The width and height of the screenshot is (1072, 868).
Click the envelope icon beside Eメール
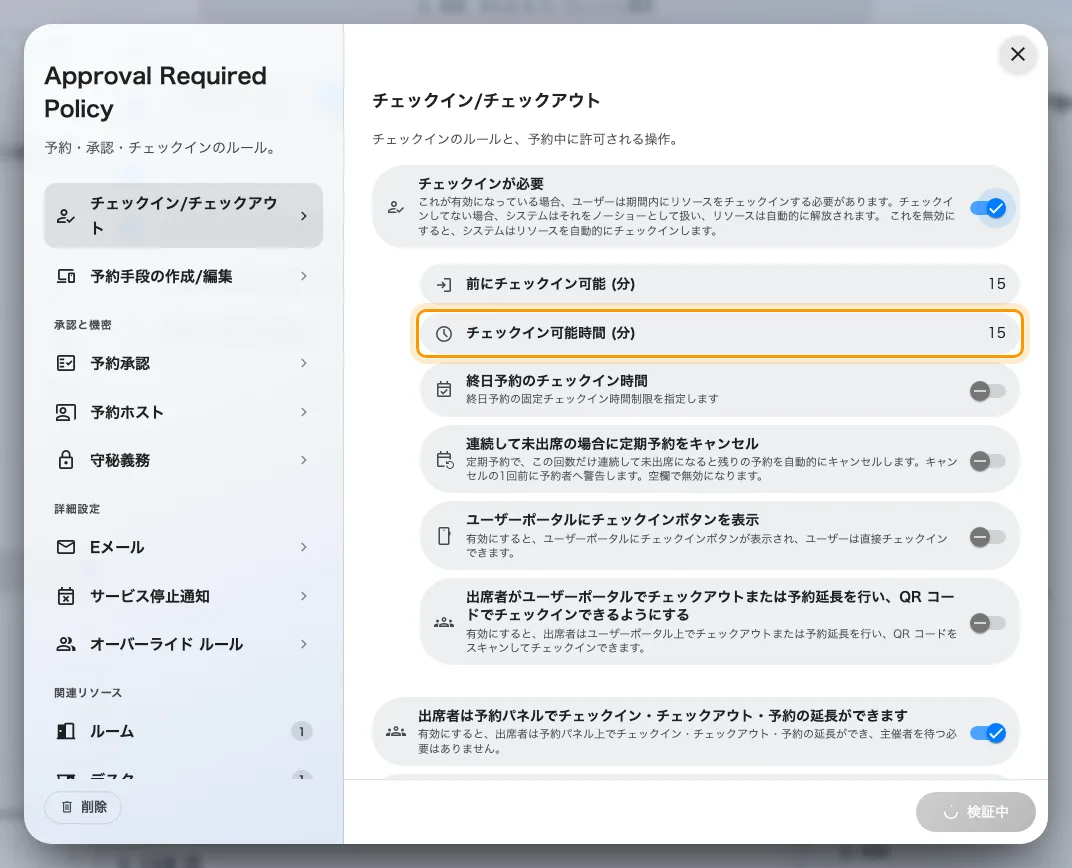(66, 547)
